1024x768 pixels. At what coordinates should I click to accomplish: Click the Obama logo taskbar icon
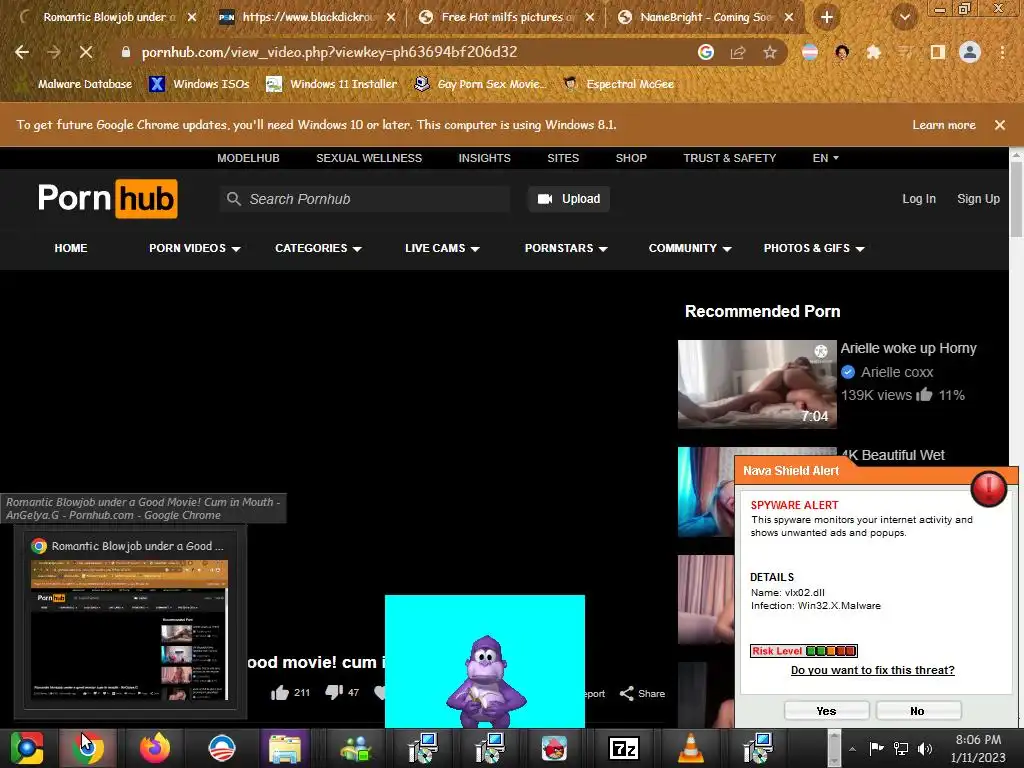[x=221, y=748]
